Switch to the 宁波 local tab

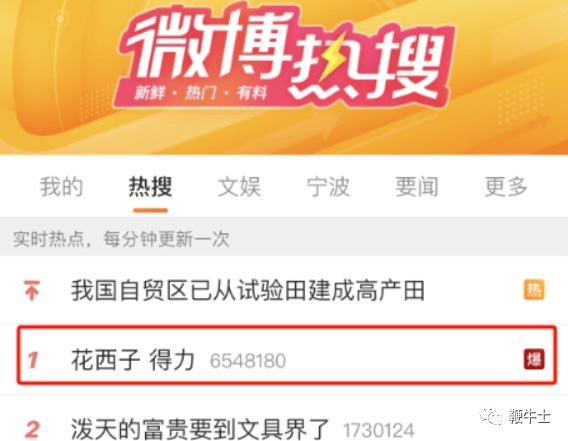pyautogui.click(x=328, y=187)
